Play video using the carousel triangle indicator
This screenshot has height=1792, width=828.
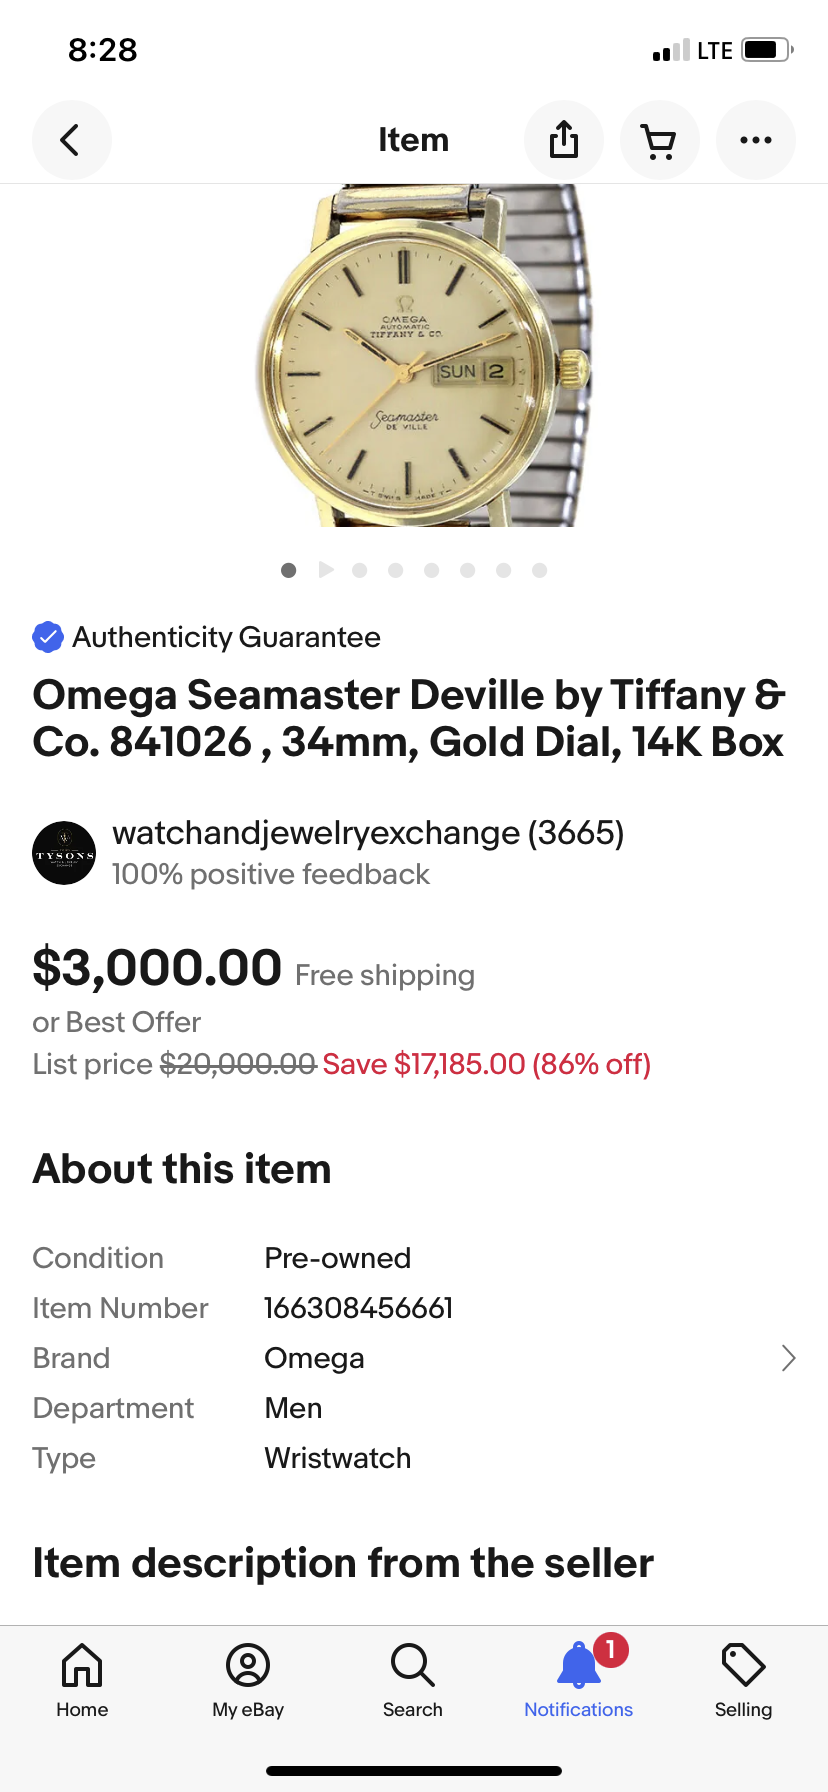click(x=325, y=570)
